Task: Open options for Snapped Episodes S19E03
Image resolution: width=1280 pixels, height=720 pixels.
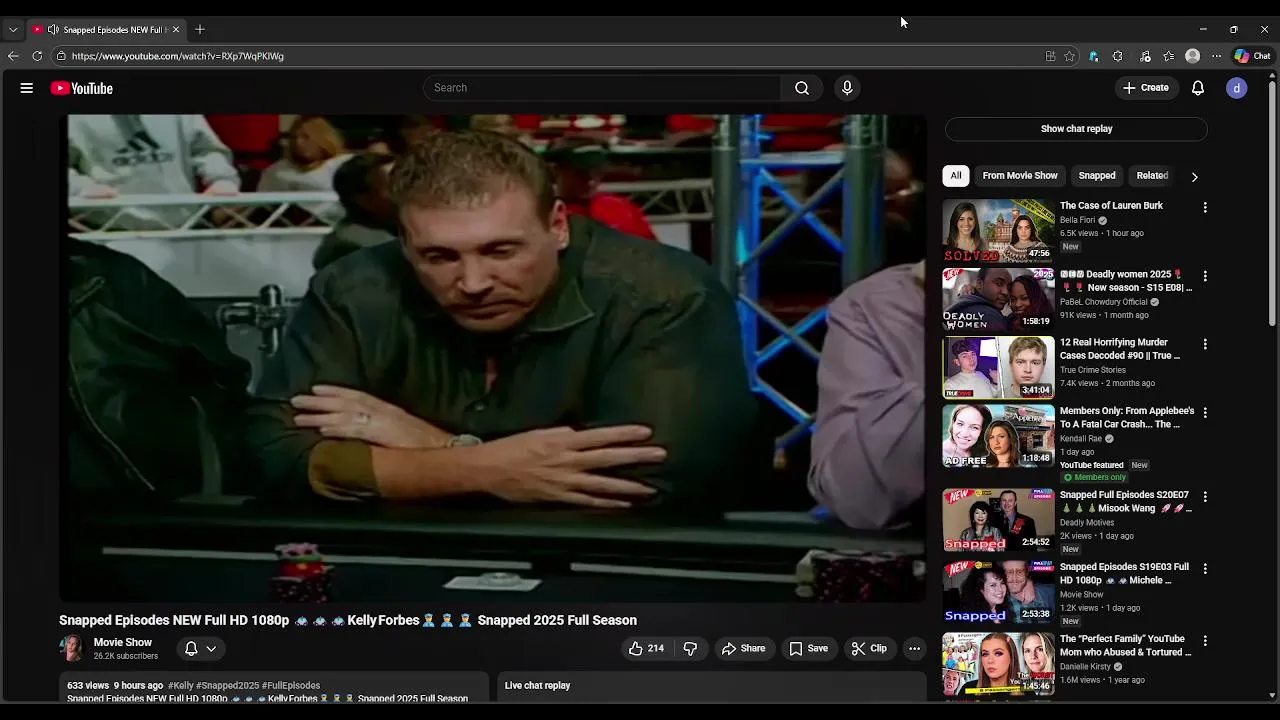Action: tap(1205, 568)
